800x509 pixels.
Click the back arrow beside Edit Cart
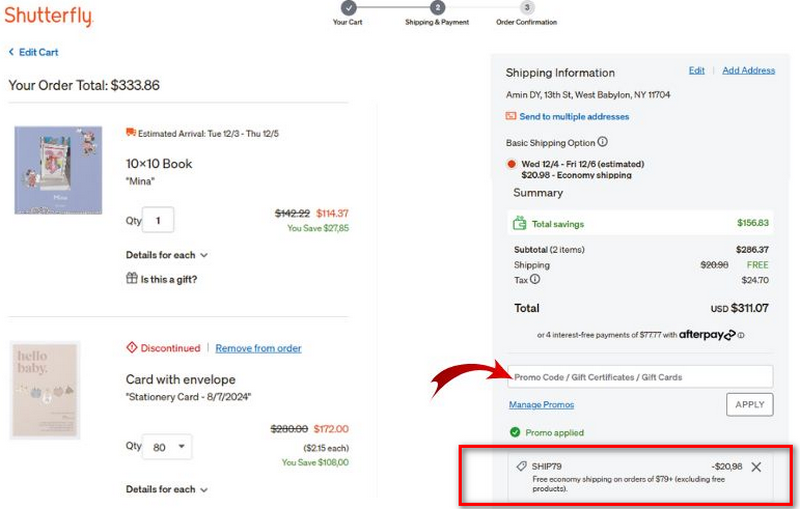tap(11, 52)
